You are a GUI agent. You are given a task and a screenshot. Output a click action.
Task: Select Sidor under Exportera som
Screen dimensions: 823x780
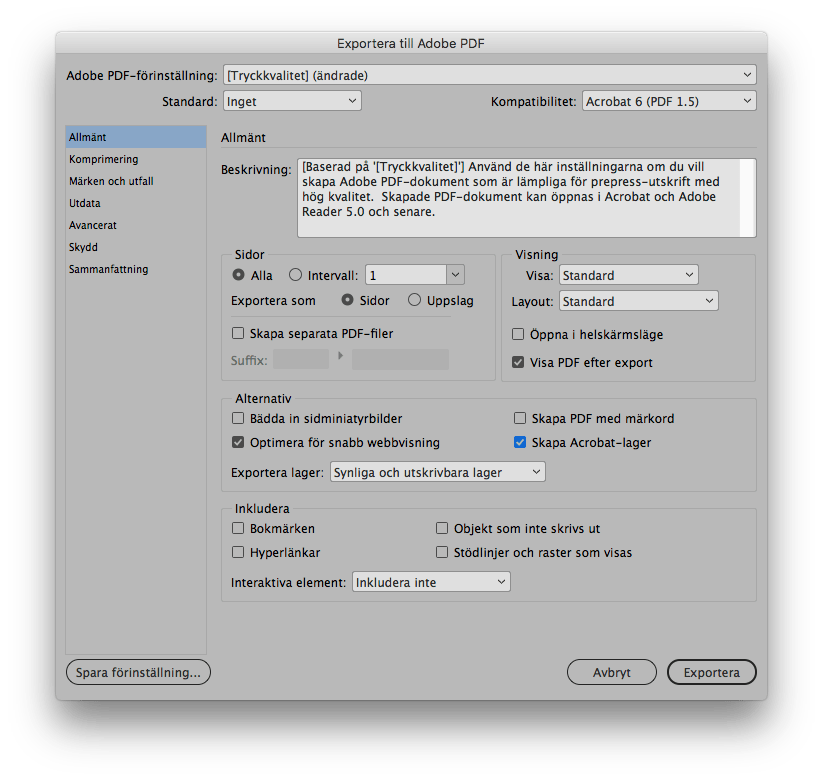point(347,300)
